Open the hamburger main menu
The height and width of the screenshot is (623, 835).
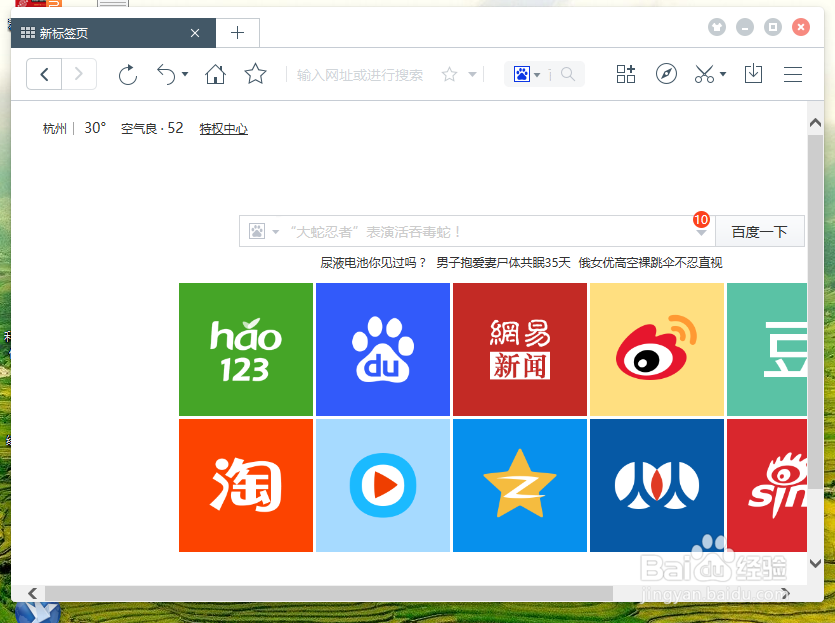[792, 75]
